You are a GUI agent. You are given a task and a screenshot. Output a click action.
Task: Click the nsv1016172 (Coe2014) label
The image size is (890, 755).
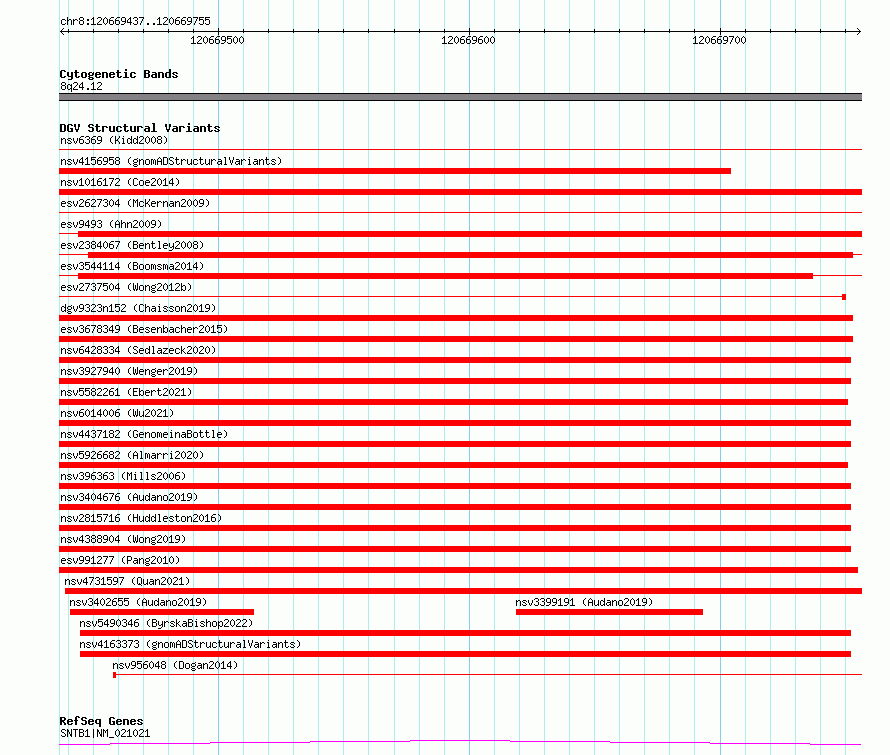120,182
